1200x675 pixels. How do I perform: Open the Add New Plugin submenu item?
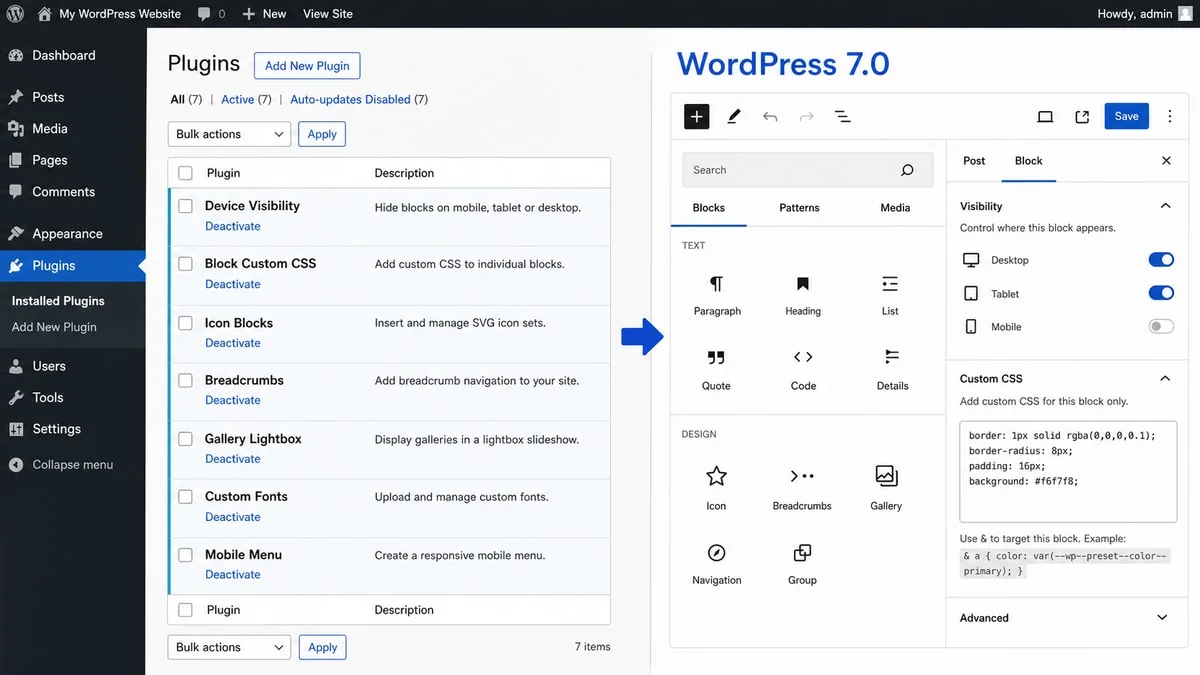54,327
